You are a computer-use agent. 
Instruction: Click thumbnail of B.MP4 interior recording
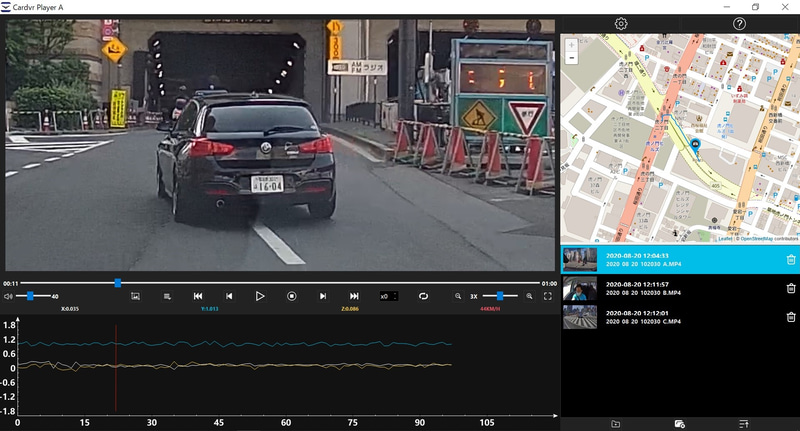click(580, 288)
